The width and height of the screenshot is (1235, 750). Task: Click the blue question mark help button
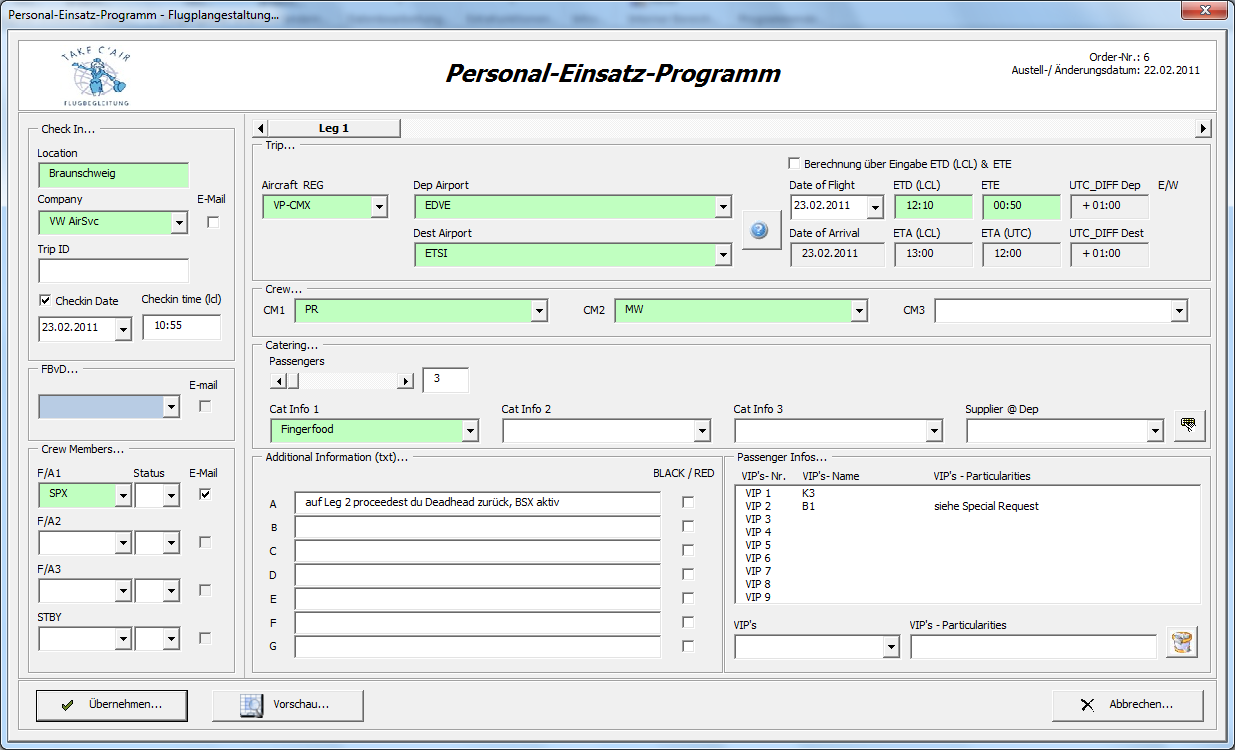(760, 231)
